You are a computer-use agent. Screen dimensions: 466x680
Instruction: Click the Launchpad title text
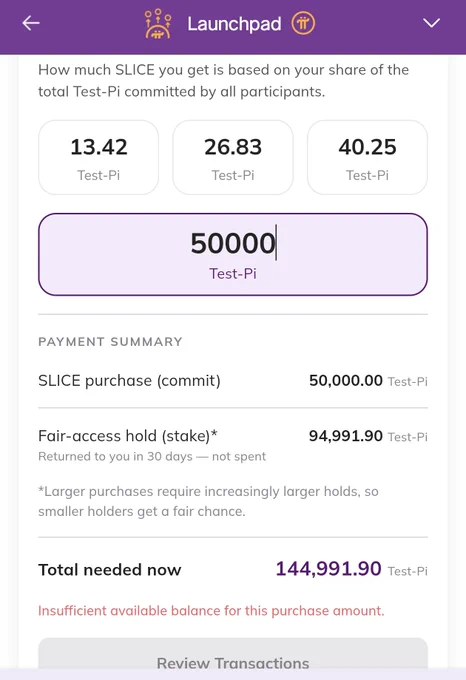click(x=234, y=24)
